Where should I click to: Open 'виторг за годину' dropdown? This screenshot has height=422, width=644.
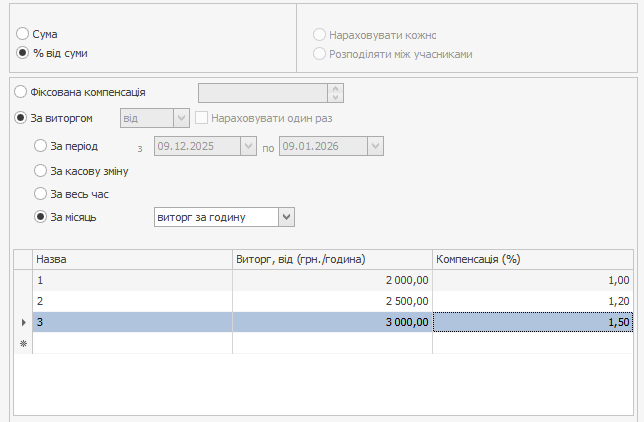pyautogui.click(x=286, y=216)
